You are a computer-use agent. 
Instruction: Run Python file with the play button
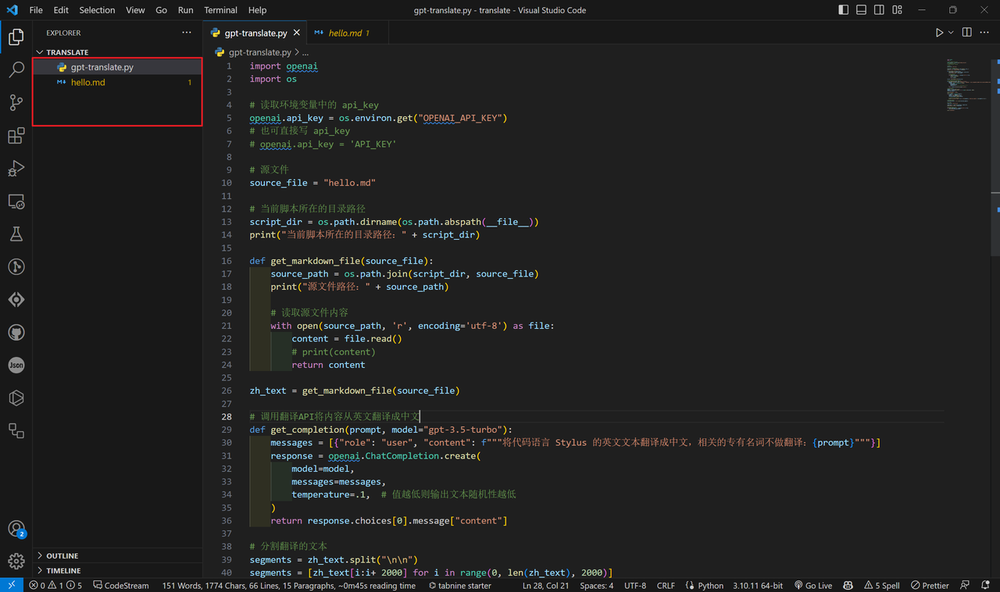tap(939, 33)
